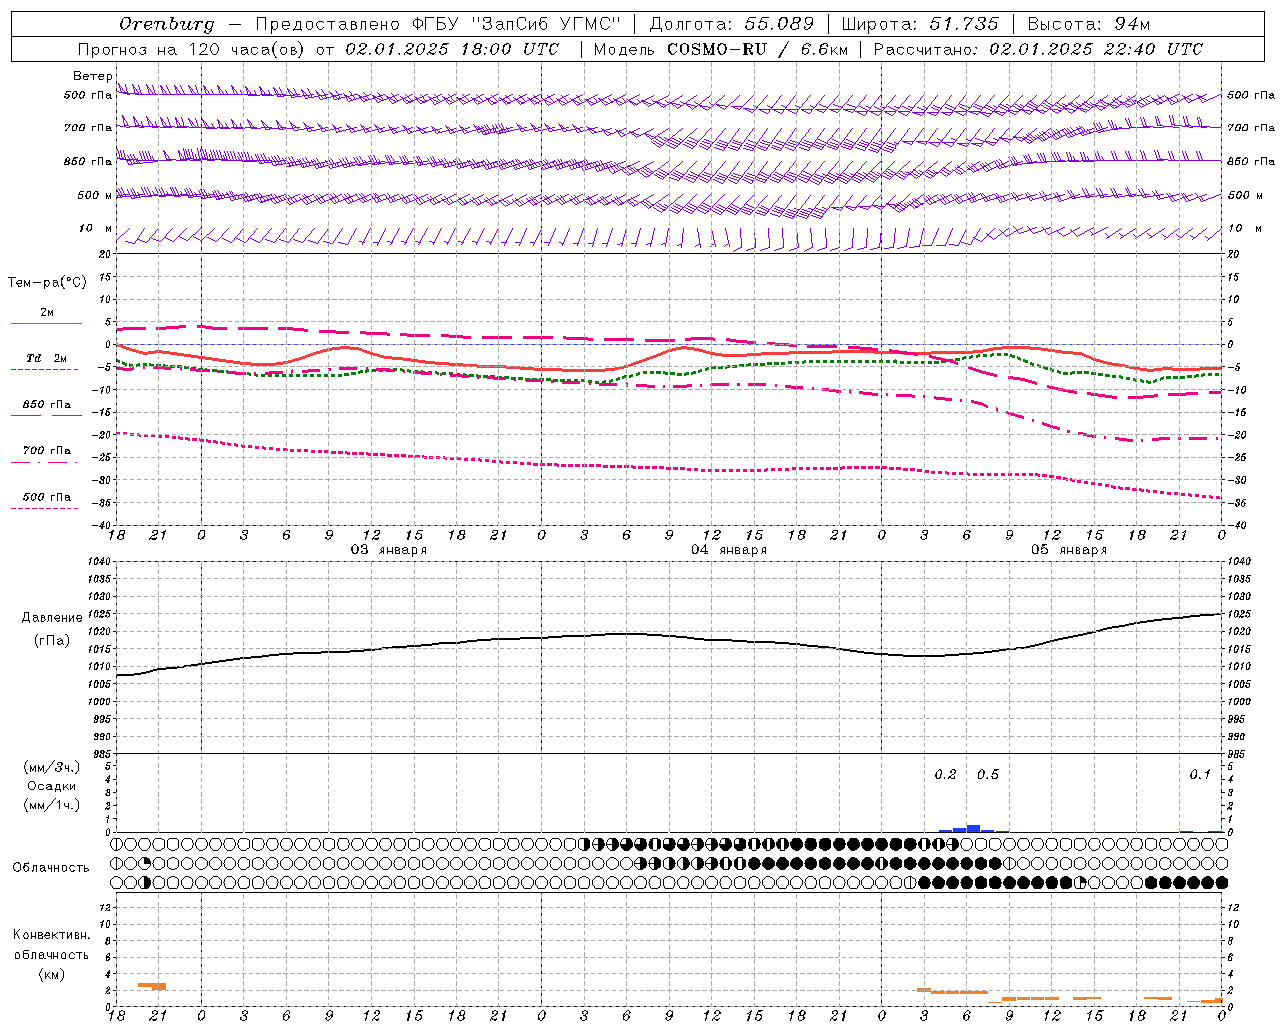Viewport: 1280px width, 1024px height.
Task: Click the Давление panel label
Action: (x=52, y=618)
